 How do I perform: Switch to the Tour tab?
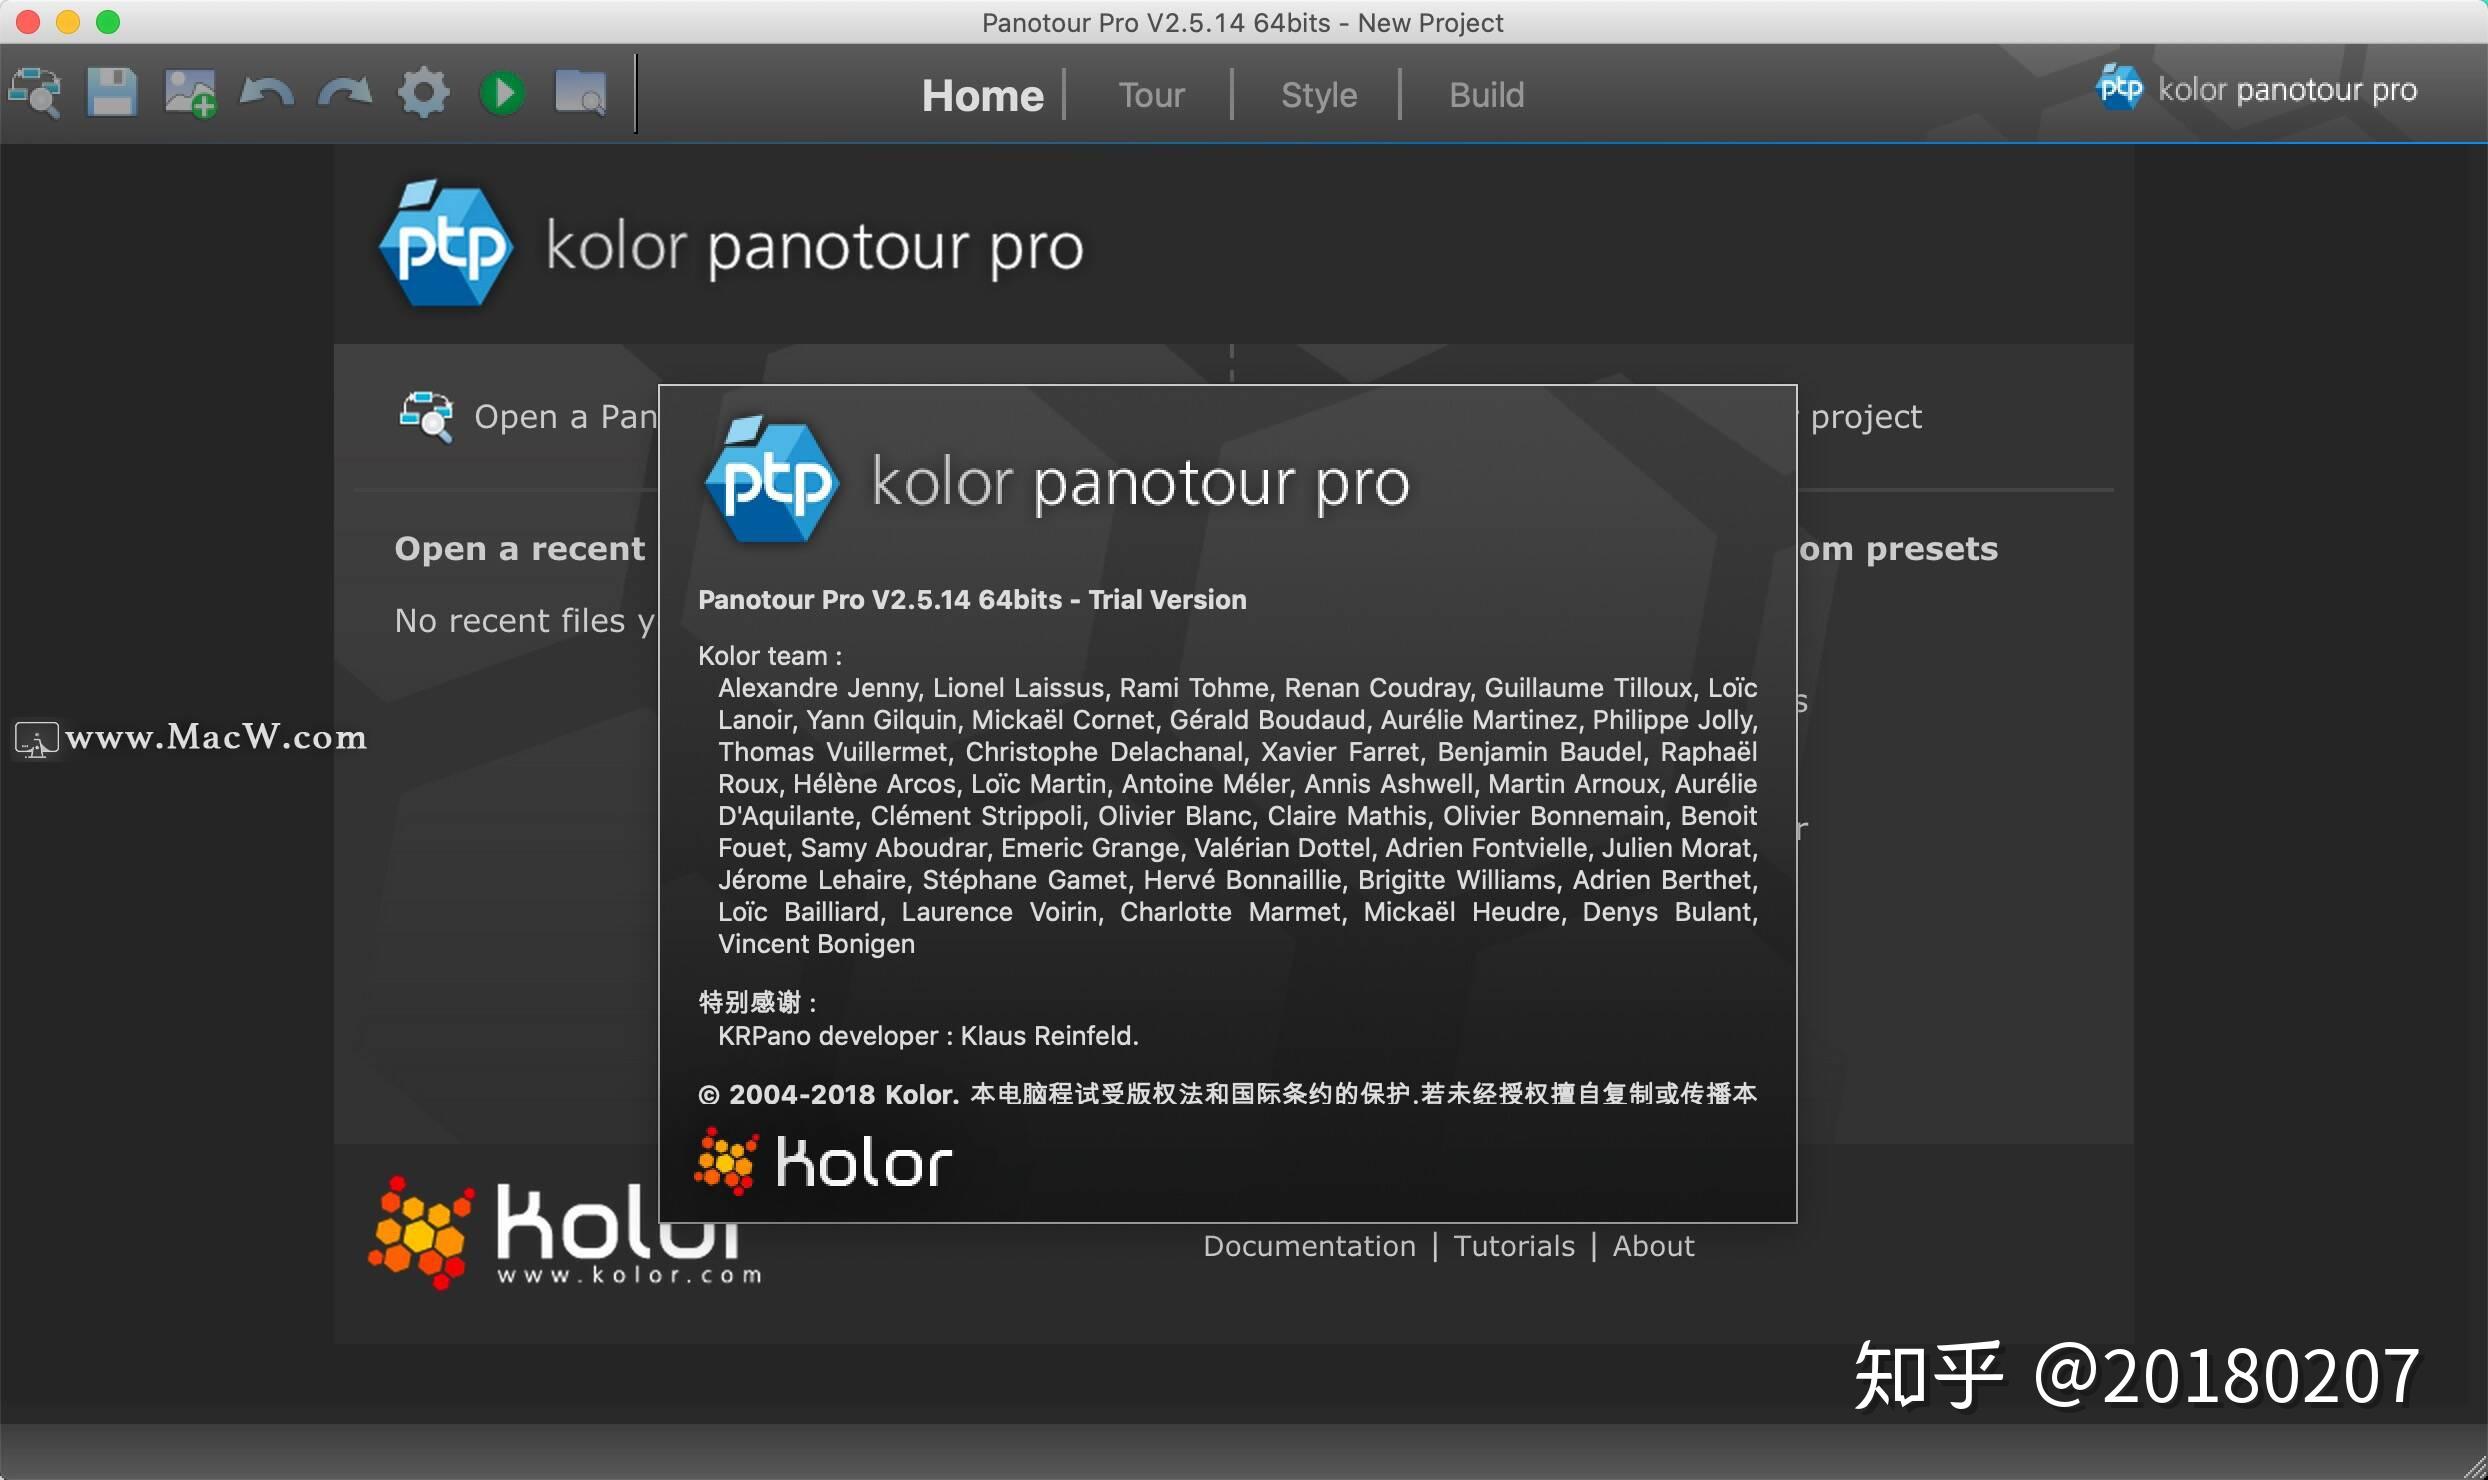[1150, 94]
